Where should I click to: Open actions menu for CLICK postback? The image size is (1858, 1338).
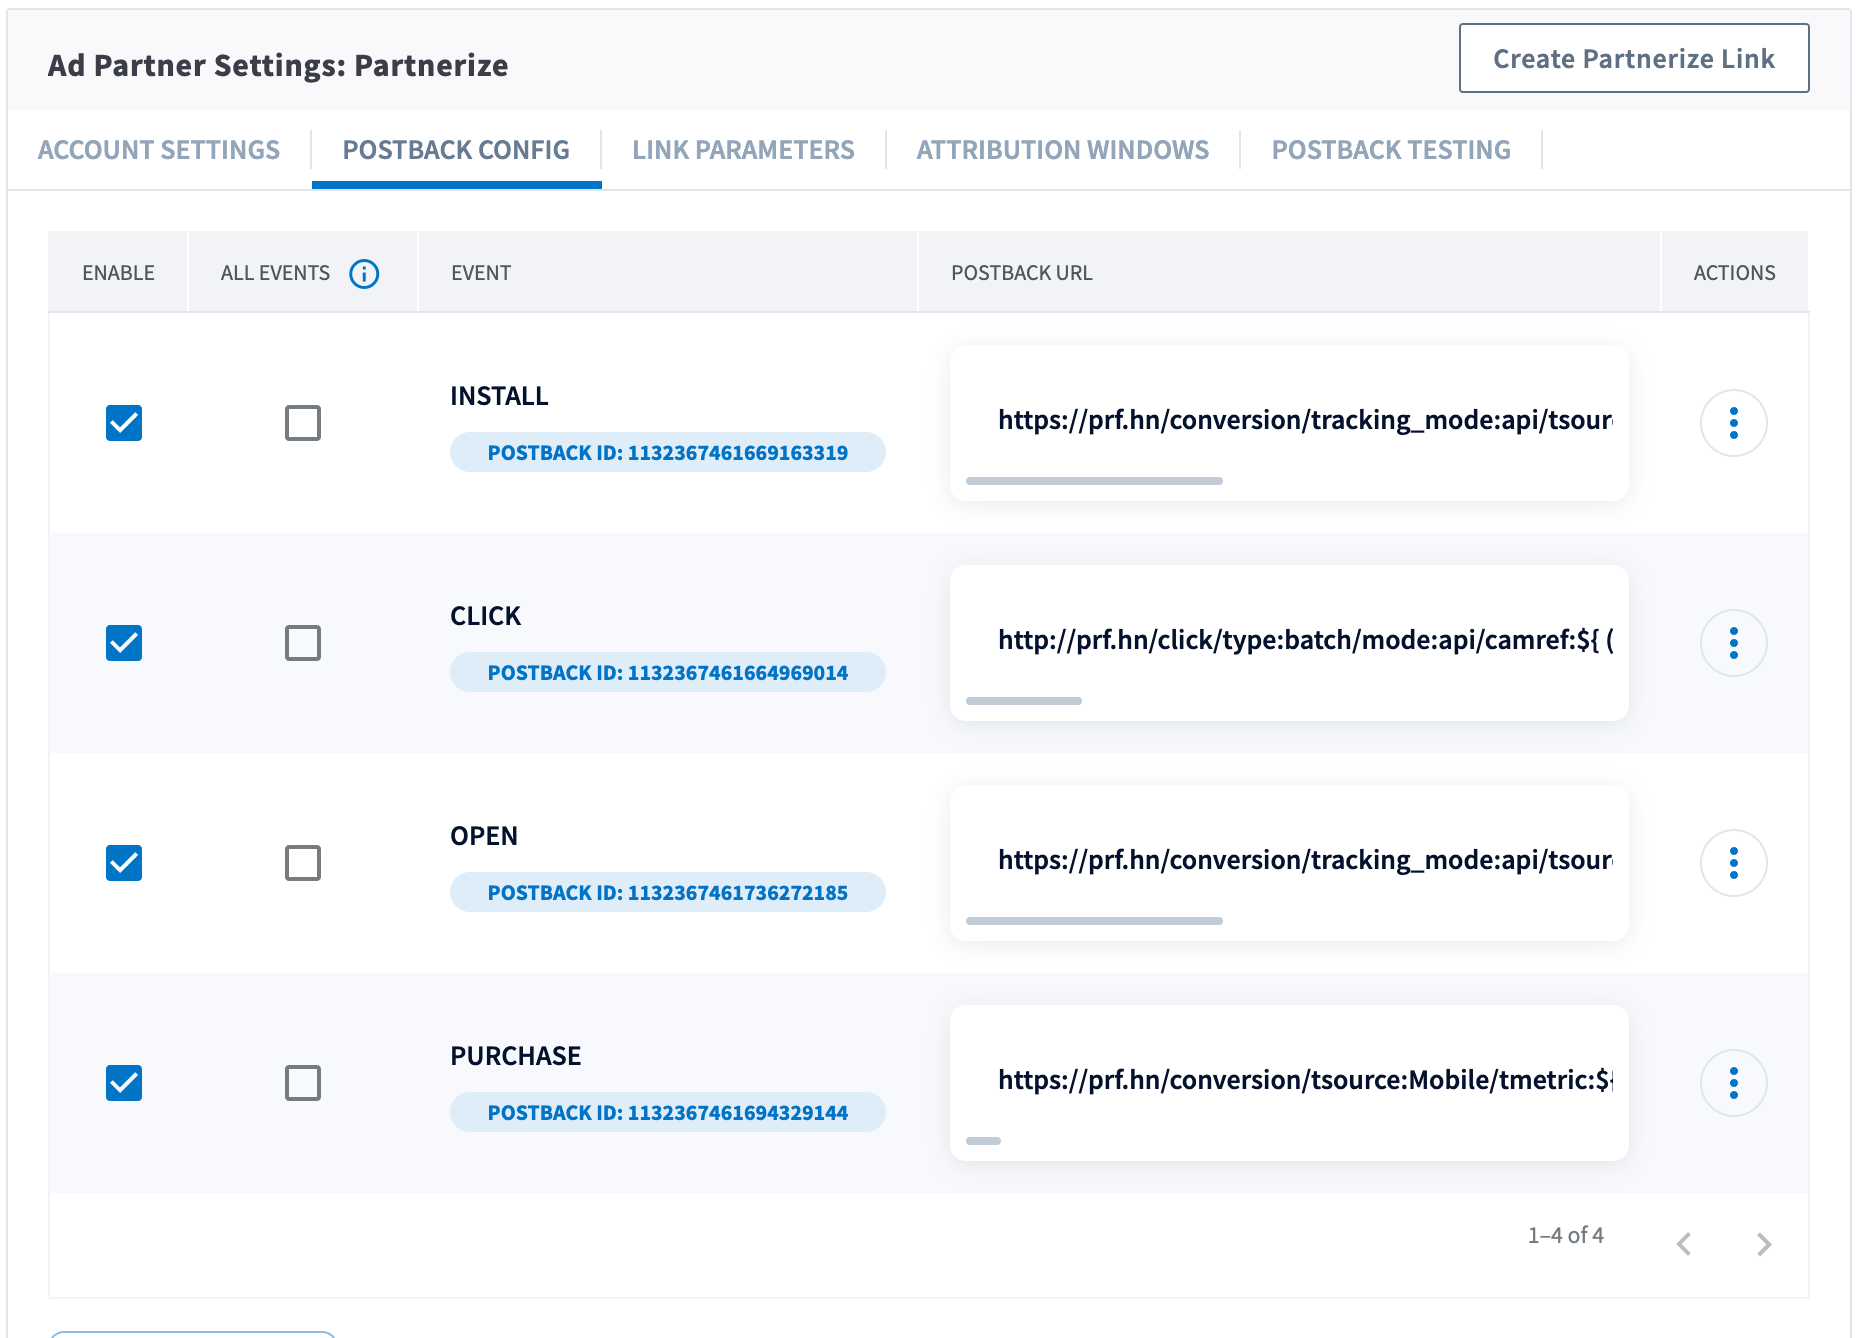pyautogui.click(x=1733, y=643)
